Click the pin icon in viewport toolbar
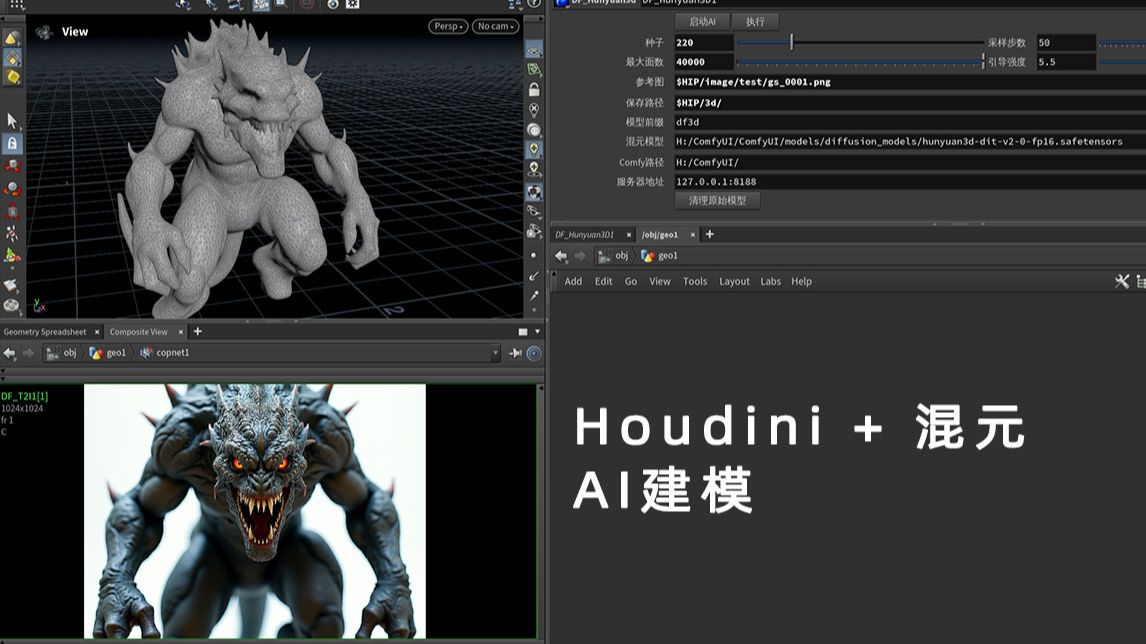 [534, 296]
